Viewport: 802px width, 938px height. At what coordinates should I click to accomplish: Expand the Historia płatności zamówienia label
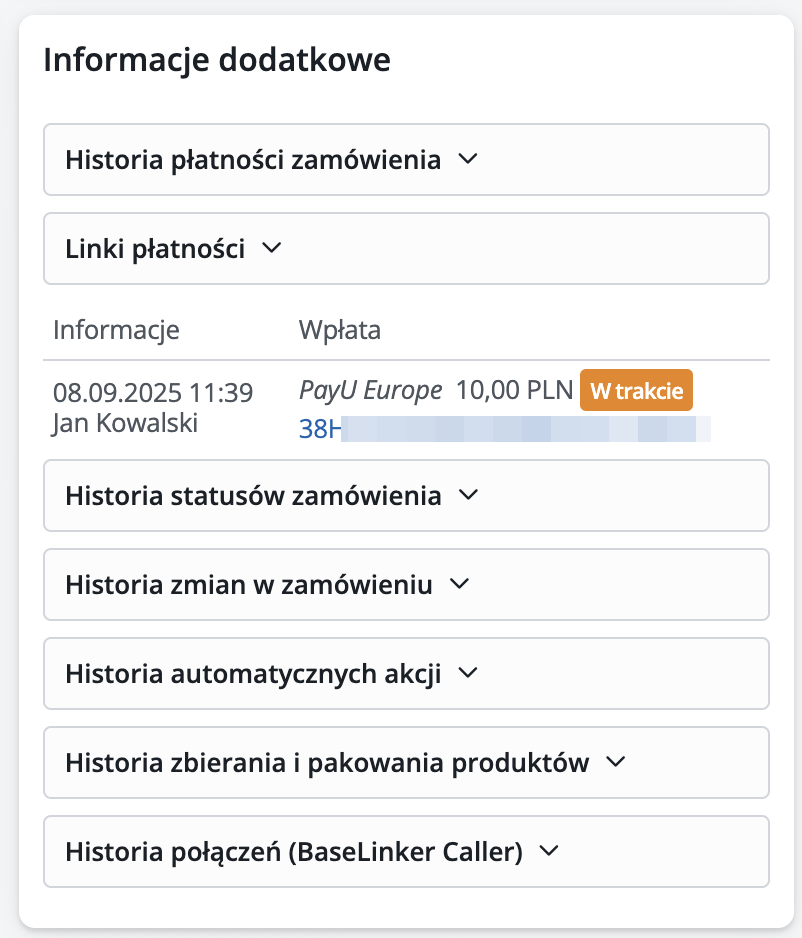[253, 160]
